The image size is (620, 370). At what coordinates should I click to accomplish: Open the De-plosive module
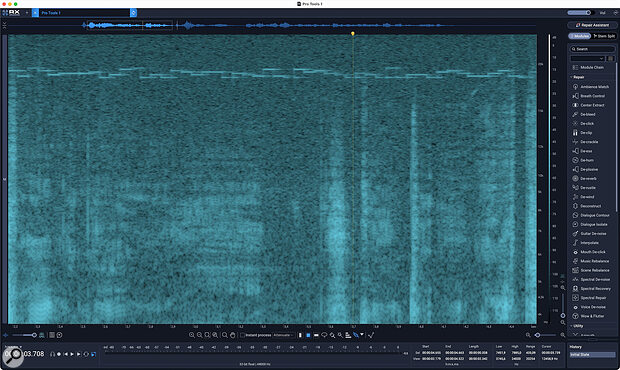tap(586, 169)
